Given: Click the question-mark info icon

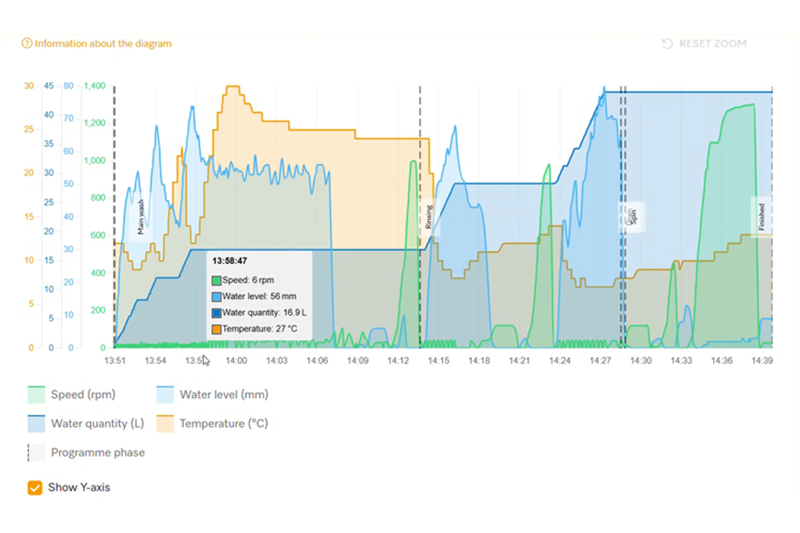Looking at the screenshot, I should coord(27,44).
